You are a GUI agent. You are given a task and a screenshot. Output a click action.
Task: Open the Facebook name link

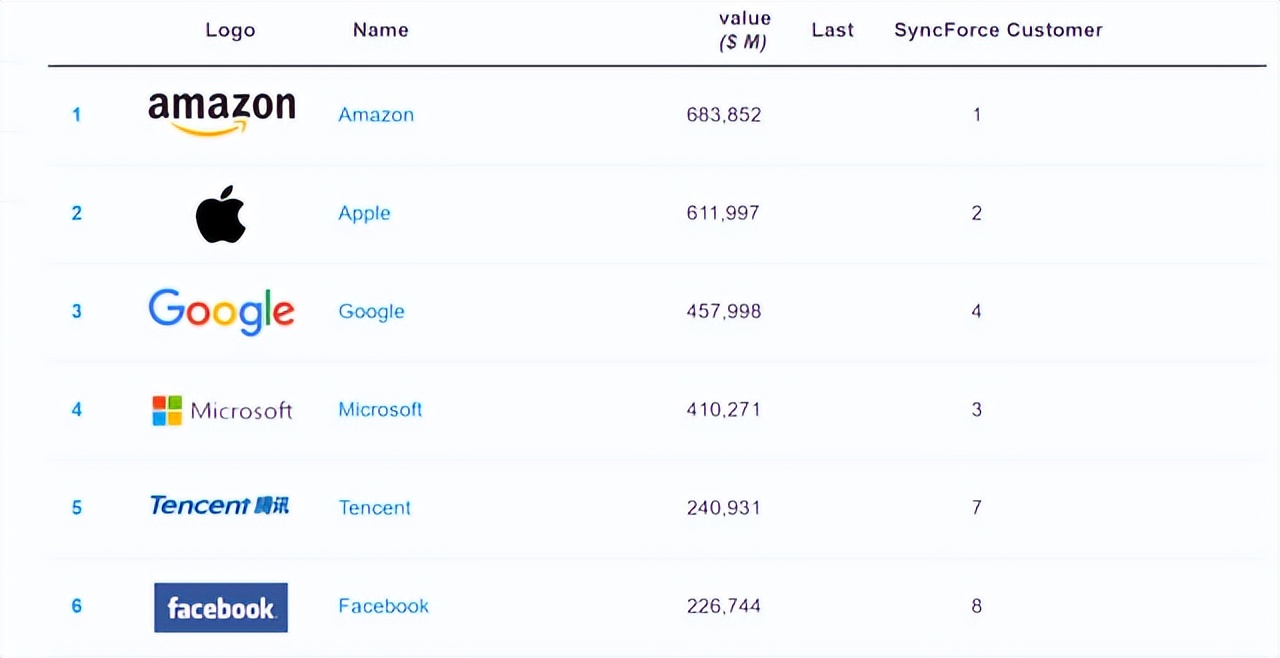[x=383, y=606]
